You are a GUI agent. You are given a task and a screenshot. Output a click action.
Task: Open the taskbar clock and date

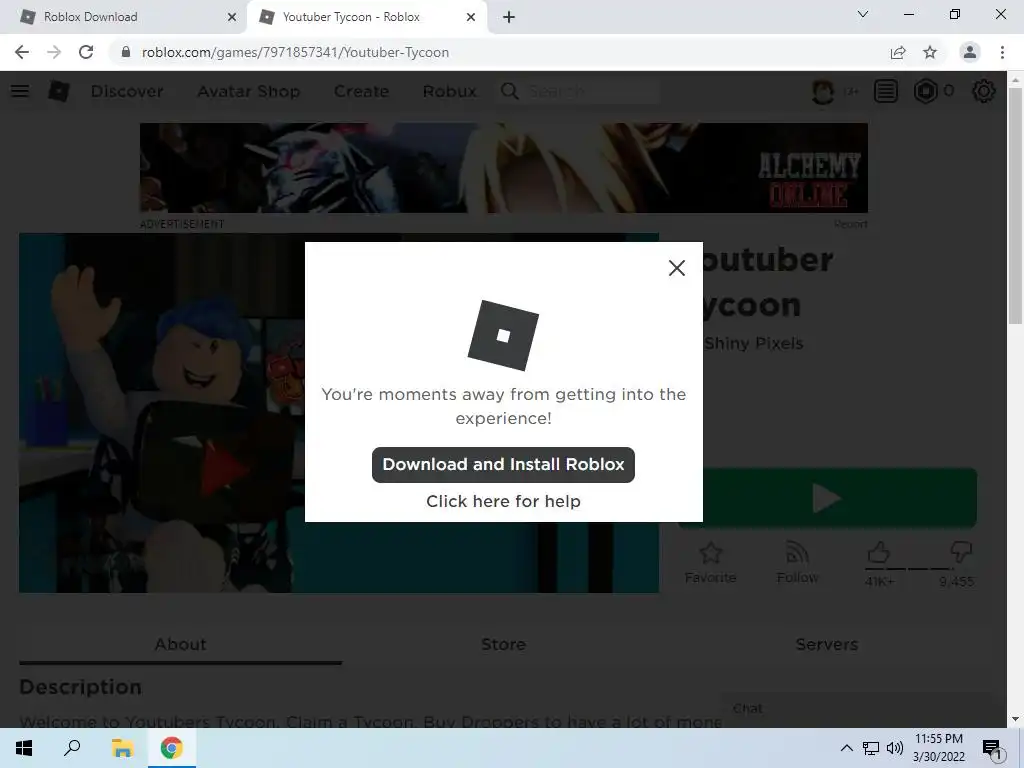pos(938,748)
